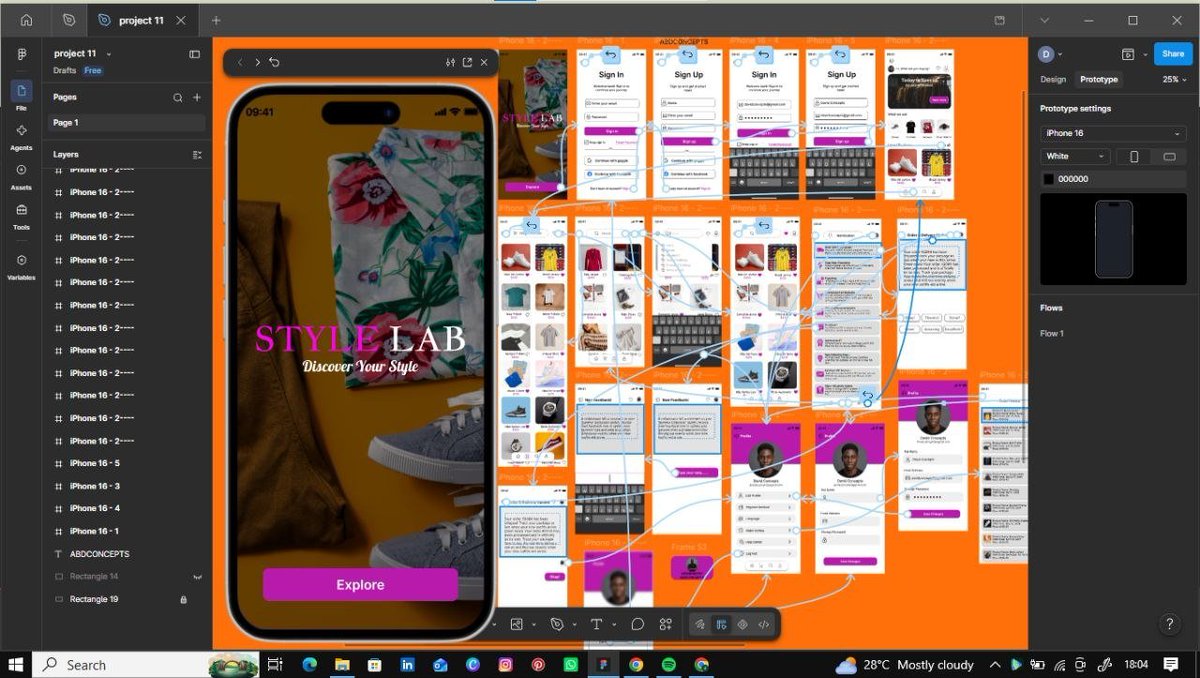Open the 25% zoom dropdown
Viewport: 1200px width, 678px height.
(1174, 79)
